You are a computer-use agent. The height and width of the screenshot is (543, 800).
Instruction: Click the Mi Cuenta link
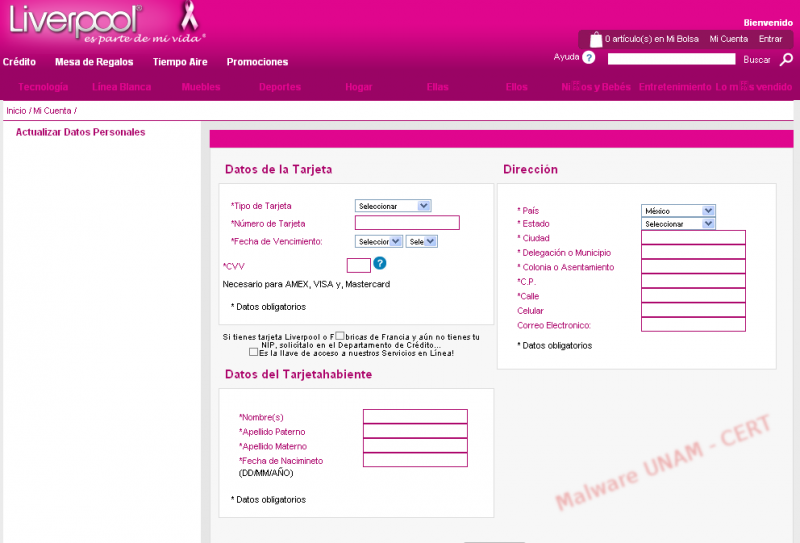tap(728, 39)
